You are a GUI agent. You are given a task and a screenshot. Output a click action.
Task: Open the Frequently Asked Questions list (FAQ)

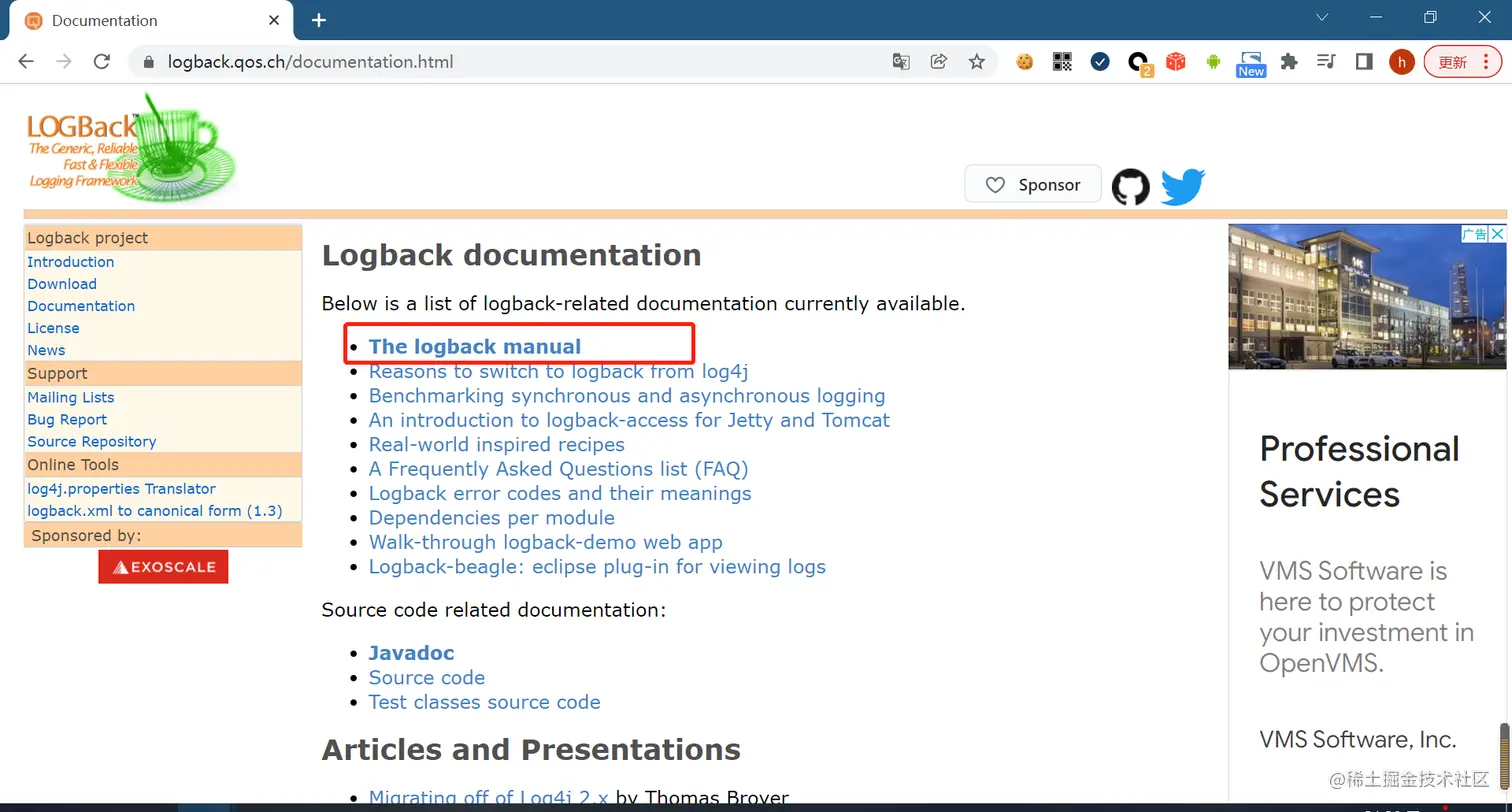[x=559, y=468]
